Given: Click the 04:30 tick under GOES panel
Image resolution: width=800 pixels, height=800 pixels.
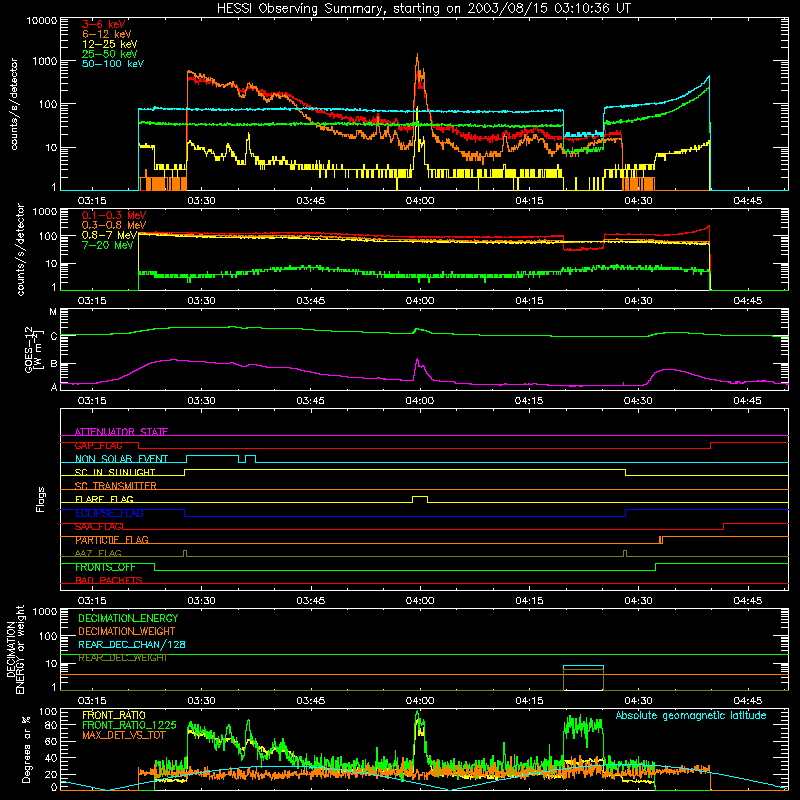Looking at the screenshot, I should pyautogui.click(x=638, y=401).
